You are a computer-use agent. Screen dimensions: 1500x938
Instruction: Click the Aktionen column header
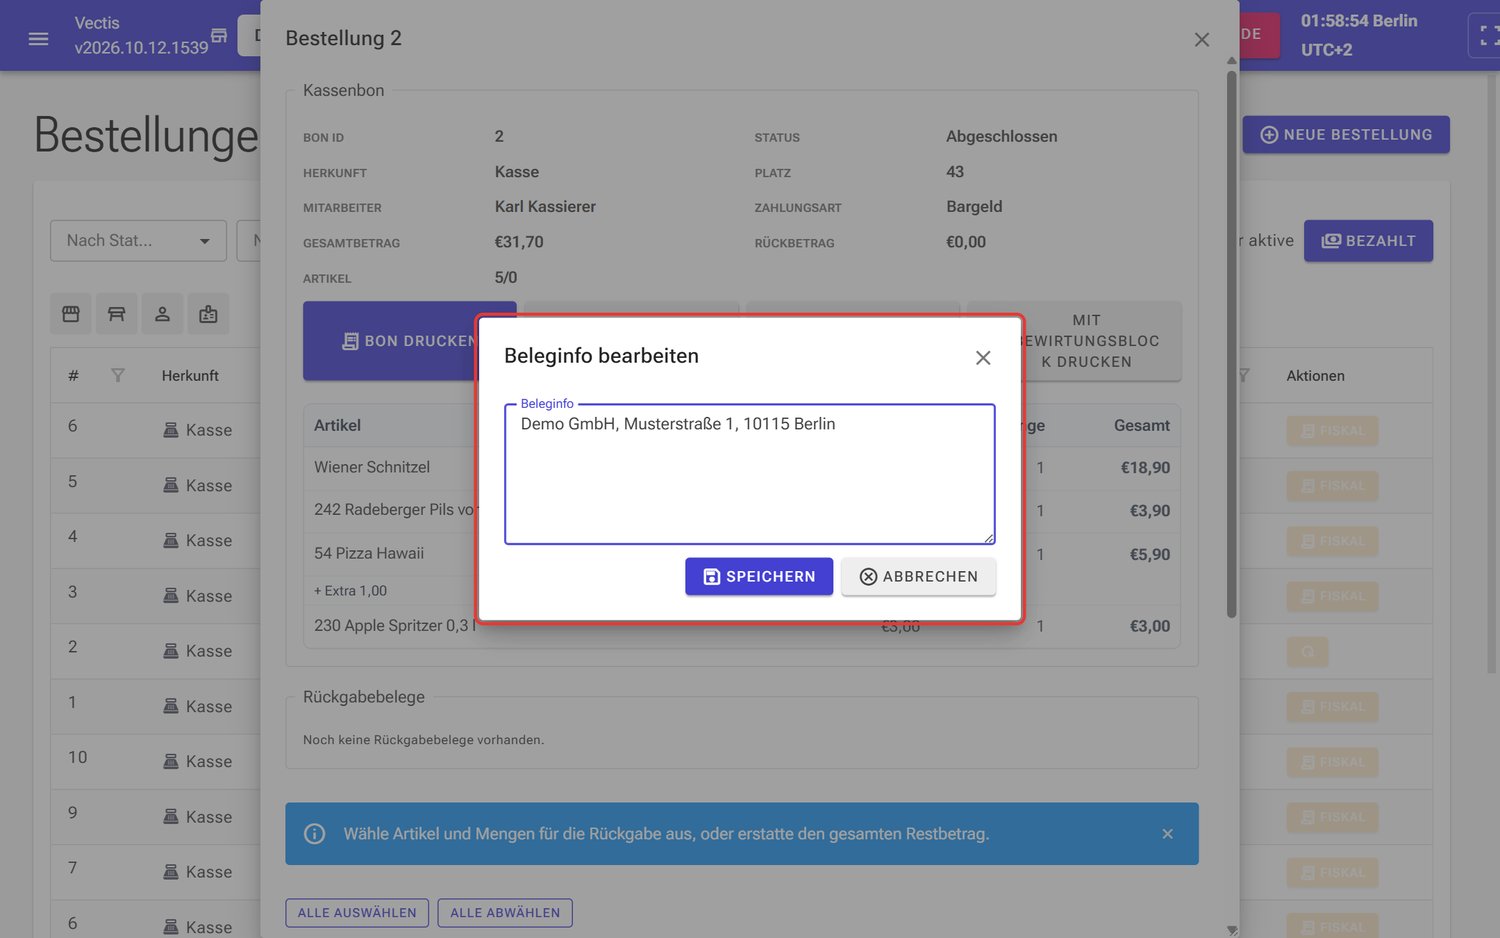[1315, 376]
